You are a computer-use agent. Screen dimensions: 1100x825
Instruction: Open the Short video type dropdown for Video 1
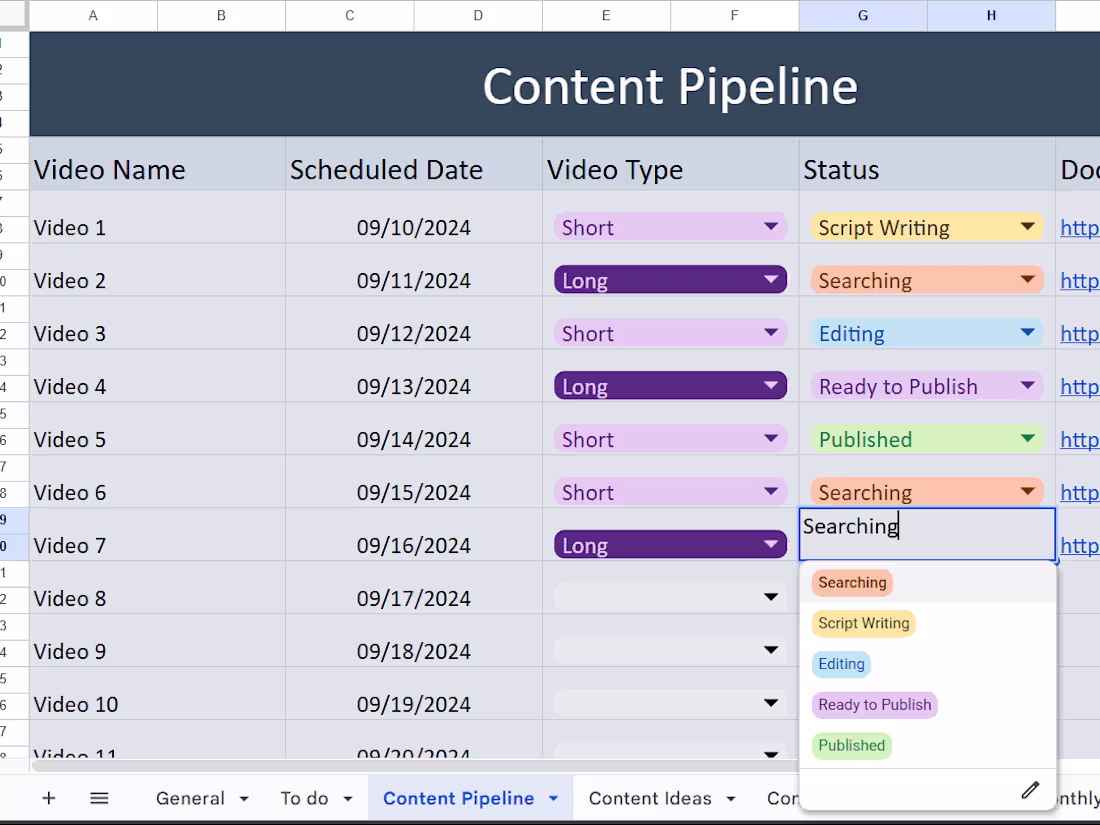pyautogui.click(x=770, y=227)
